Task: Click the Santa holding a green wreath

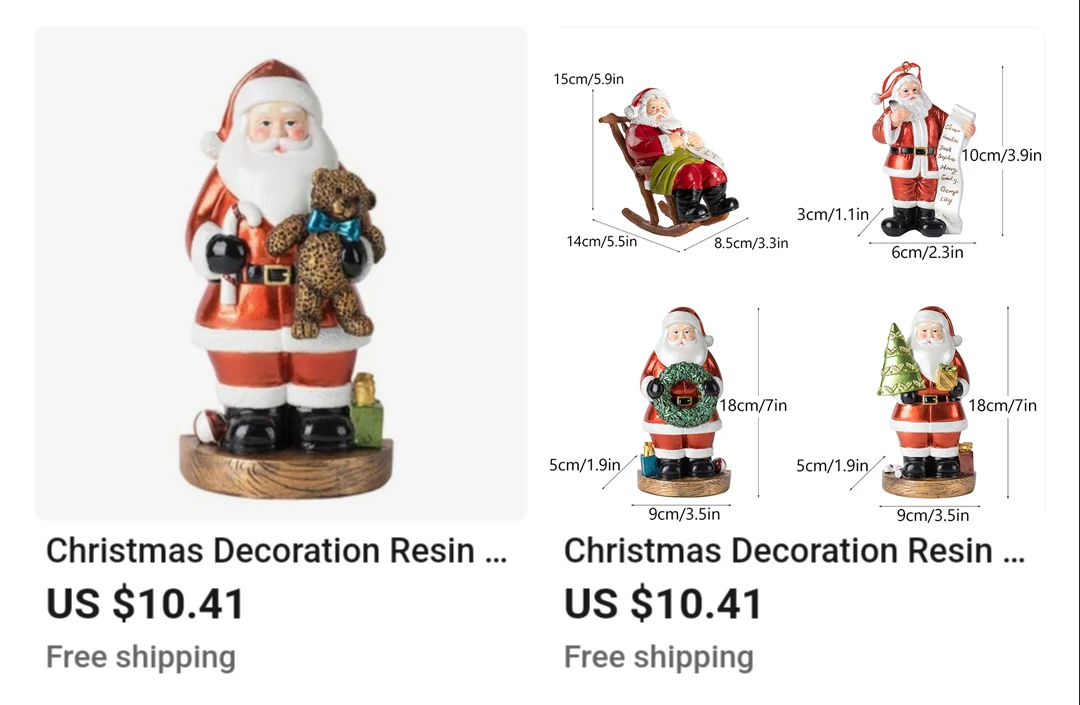Action: point(683,401)
